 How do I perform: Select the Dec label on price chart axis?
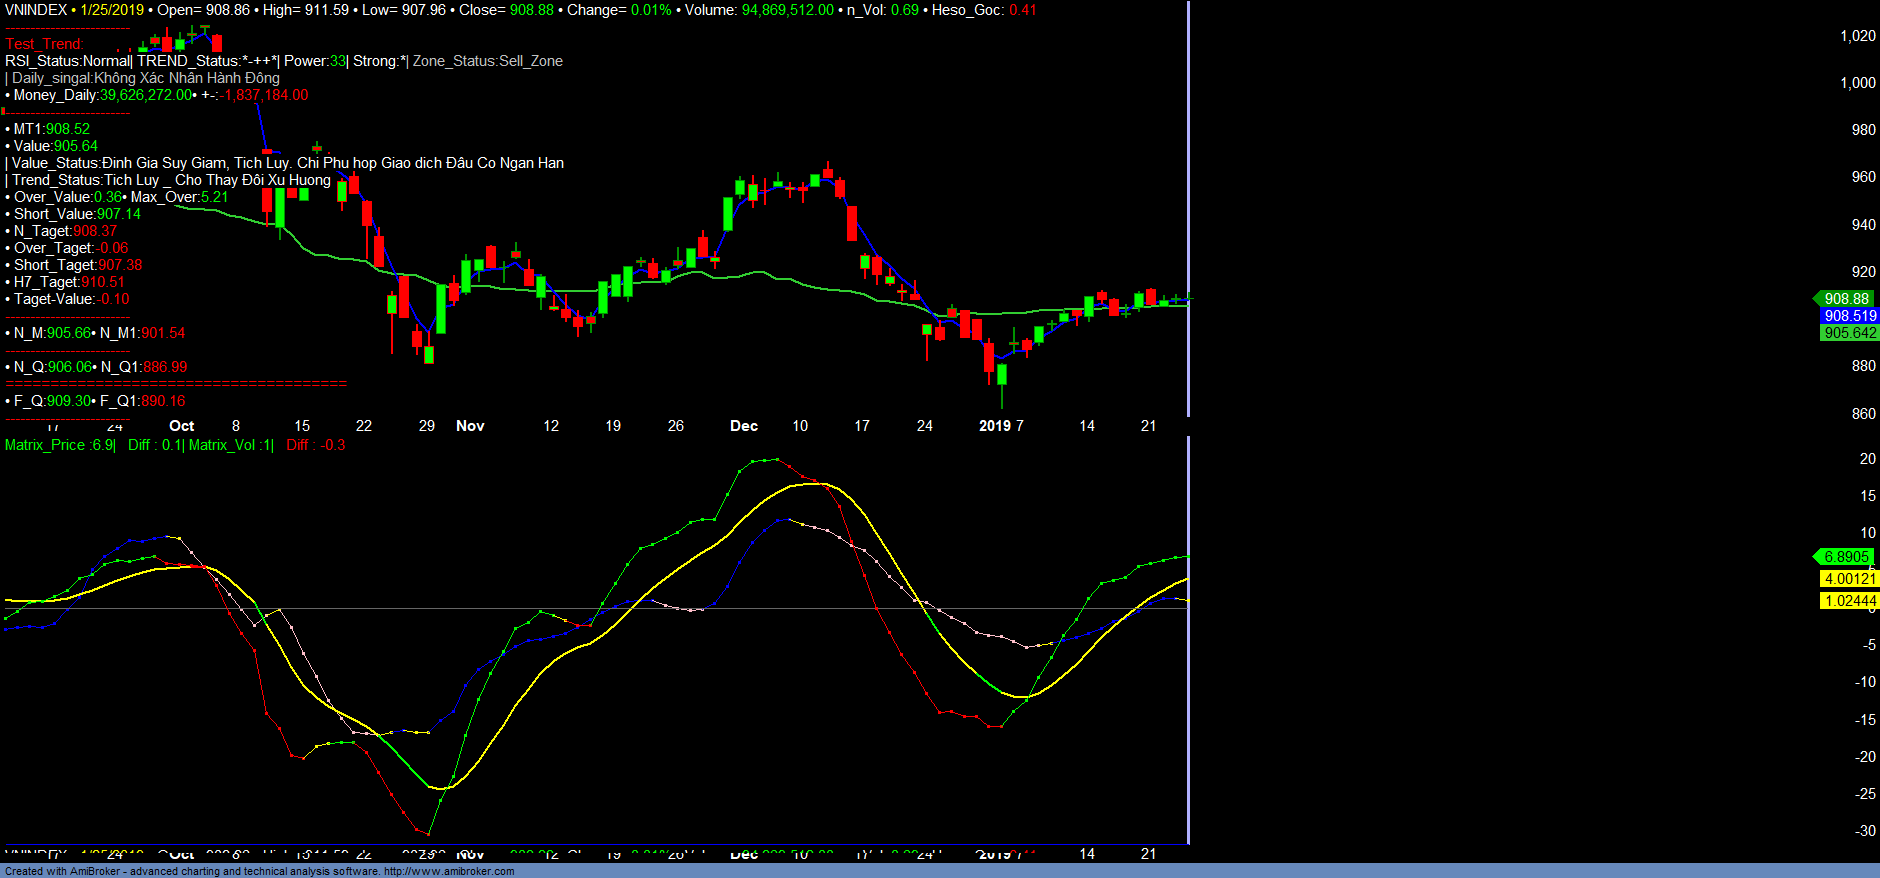pos(744,426)
